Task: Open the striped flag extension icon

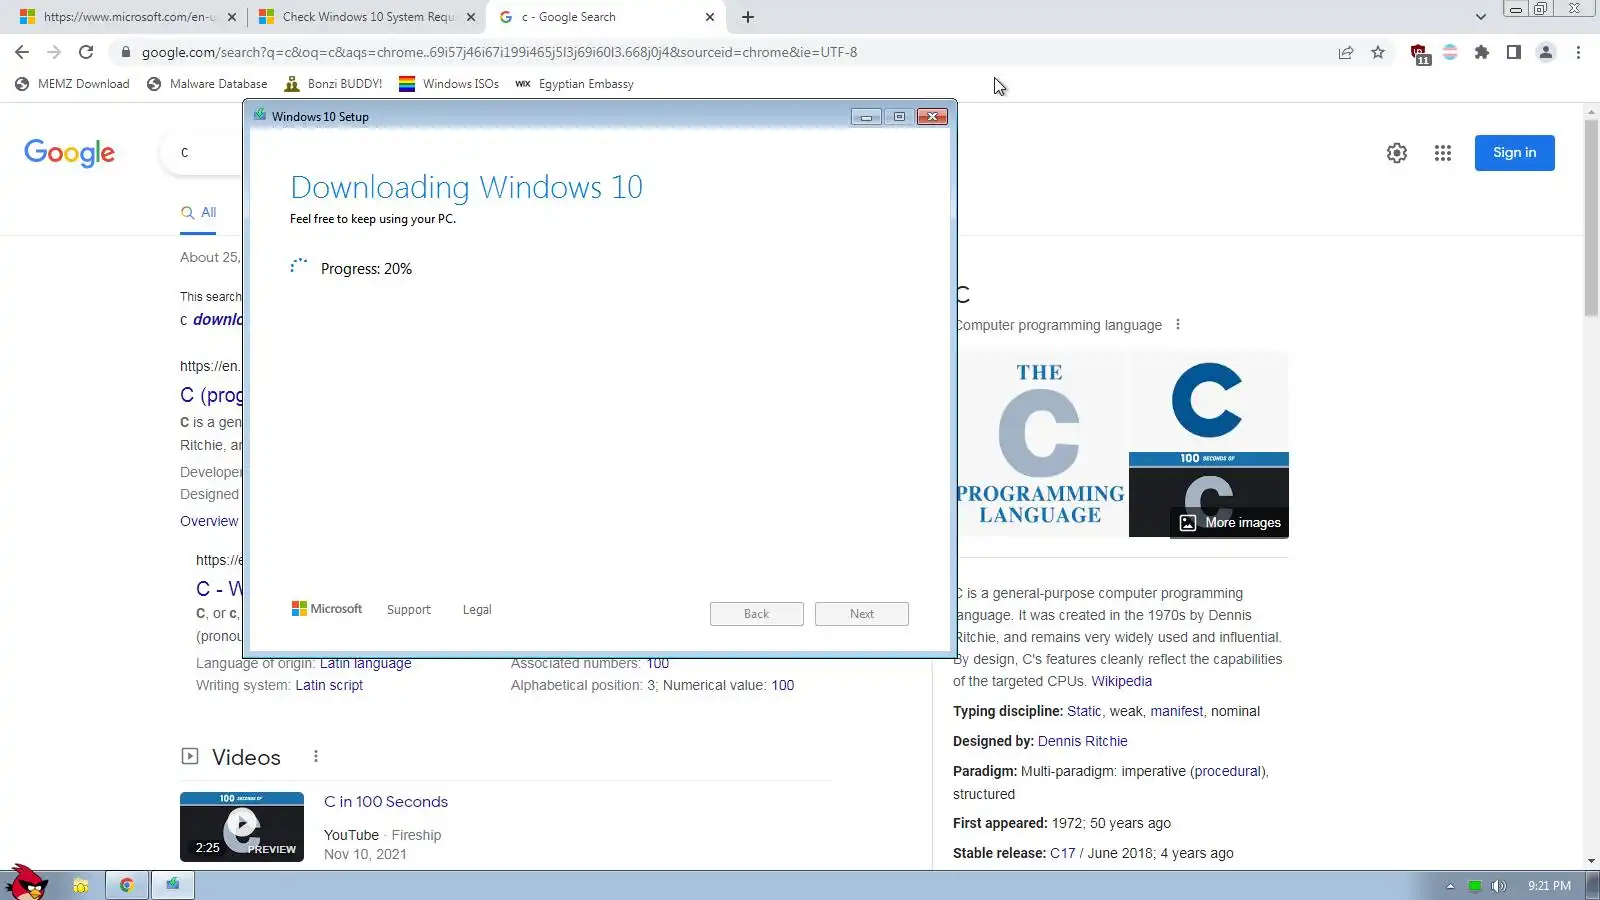Action: coord(1450,52)
